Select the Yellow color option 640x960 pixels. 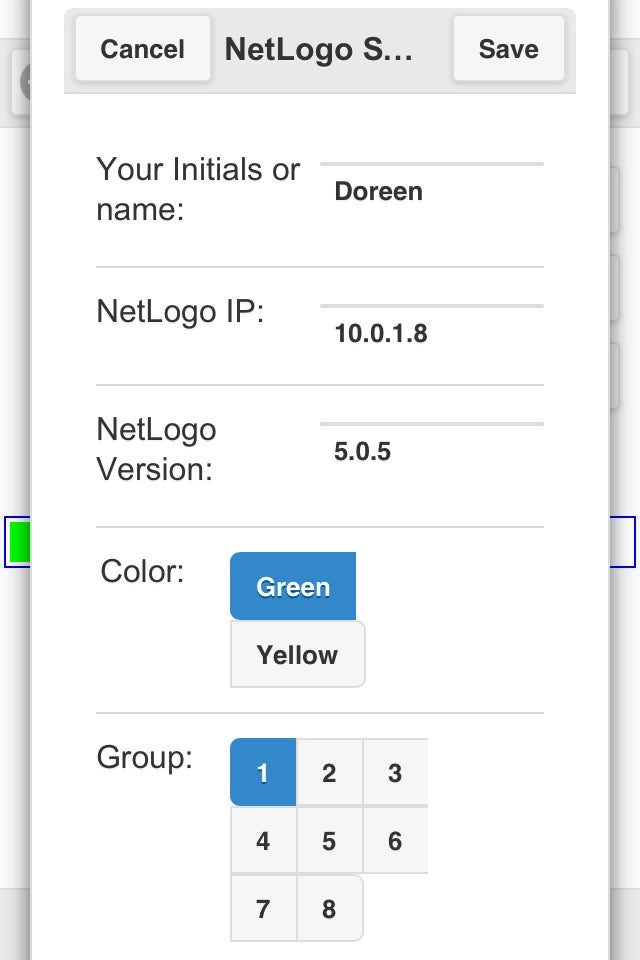pos(297,654)
